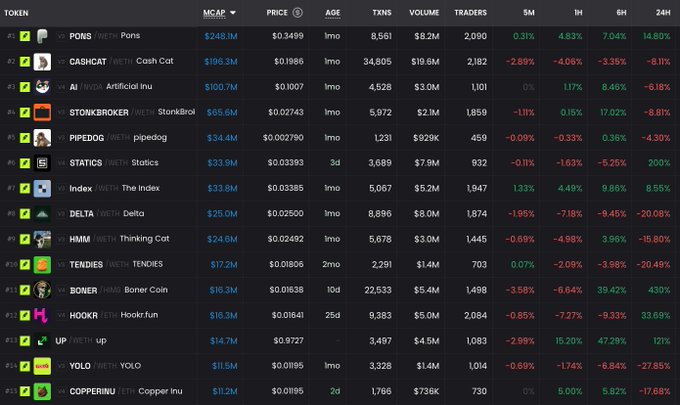Screen dimensions: 680x405
Task: Click AI market cap $100.7M
Action: tap(221, 87)
